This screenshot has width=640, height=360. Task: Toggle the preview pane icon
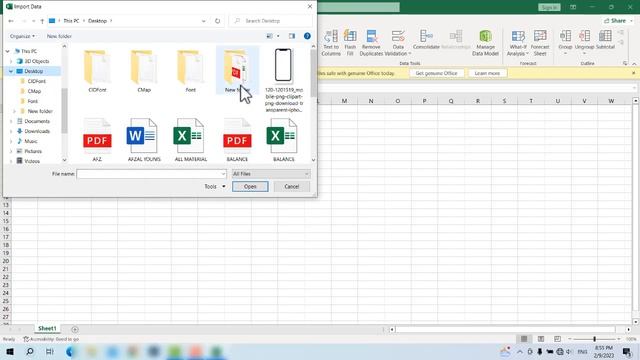click(x=291, y=36)
